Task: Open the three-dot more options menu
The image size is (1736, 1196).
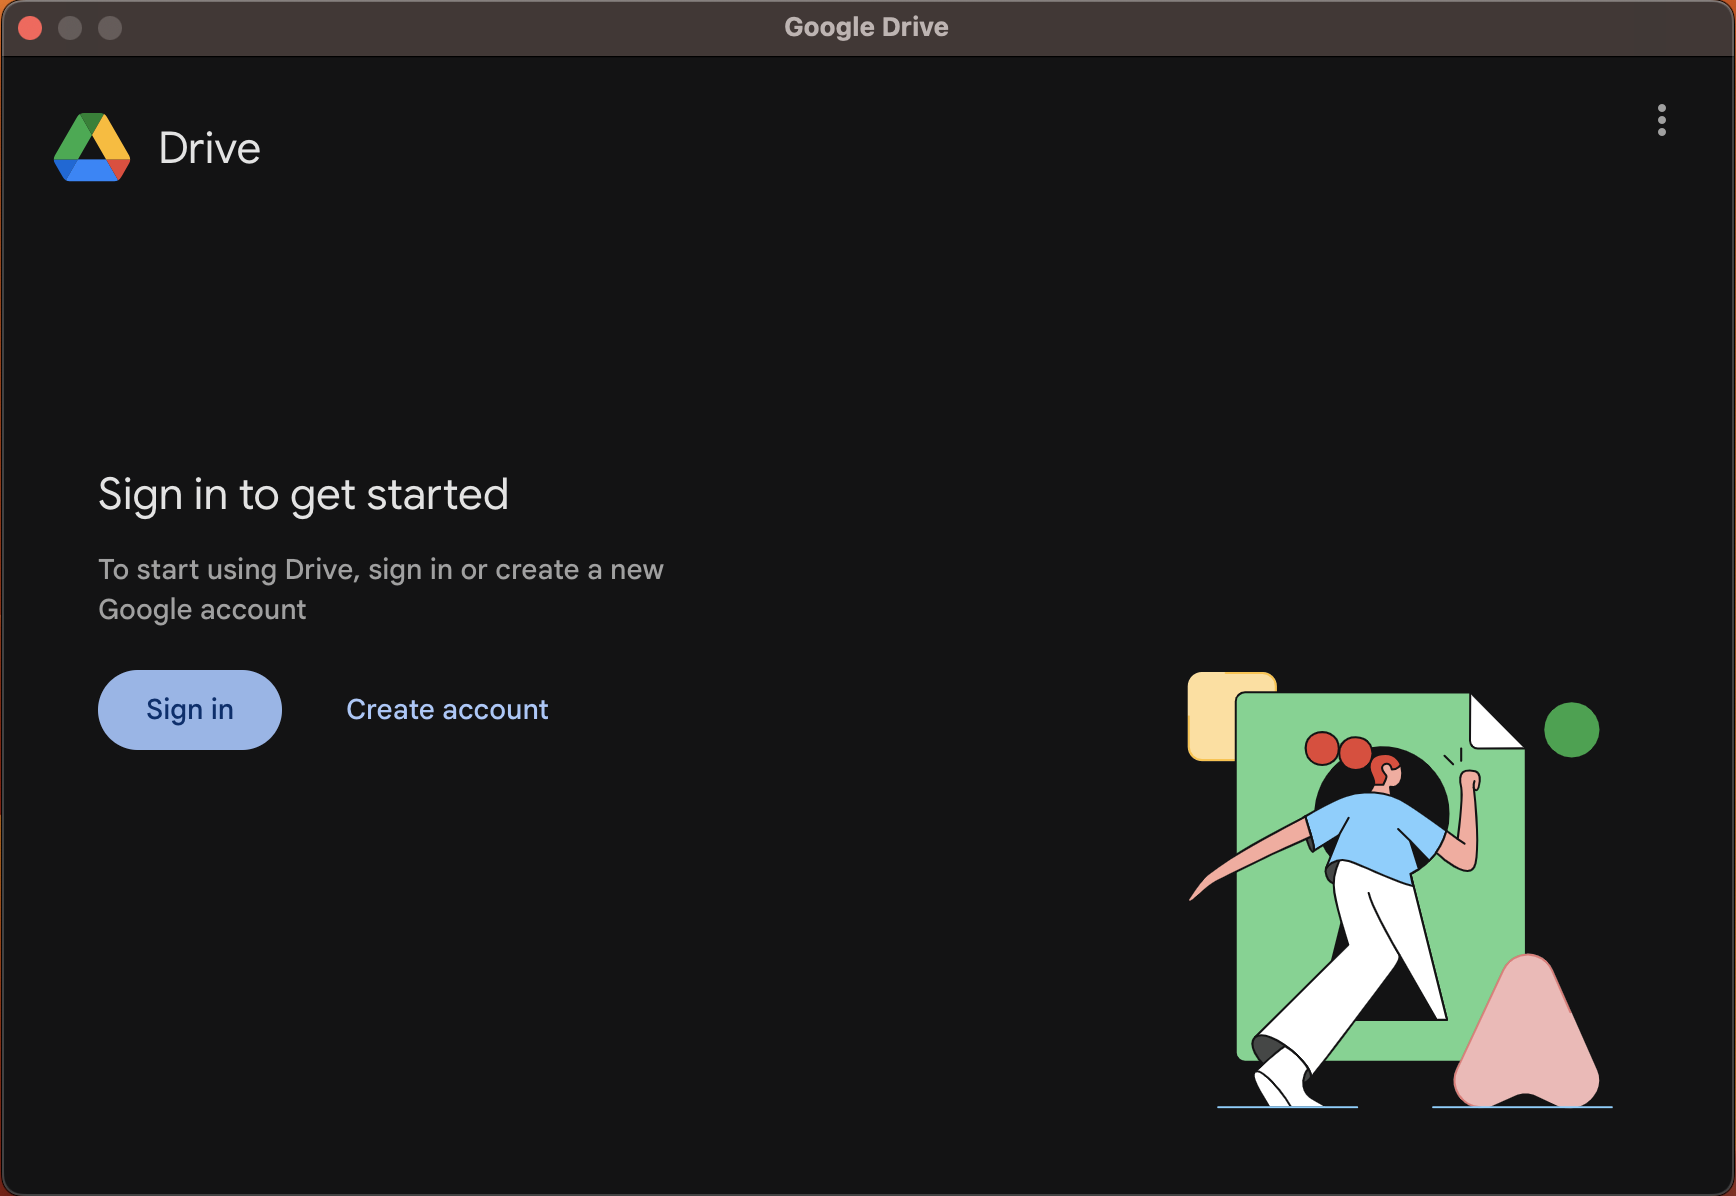Action: click(x=1661, y=120)
